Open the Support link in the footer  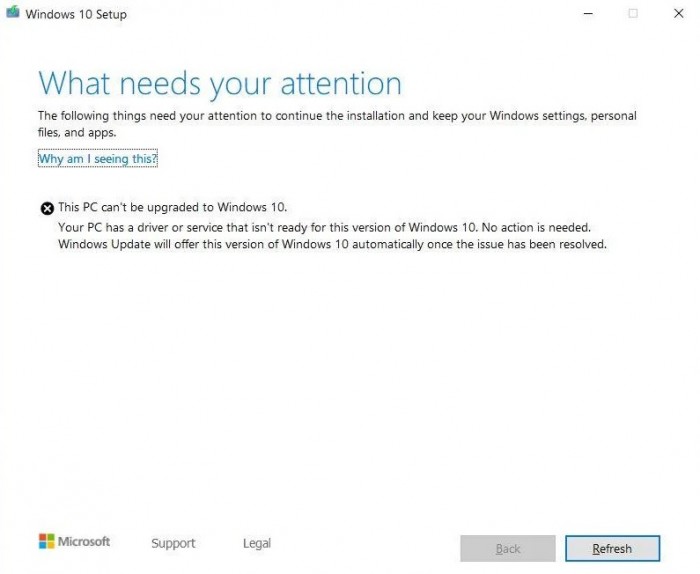click(x=173, y=543)
